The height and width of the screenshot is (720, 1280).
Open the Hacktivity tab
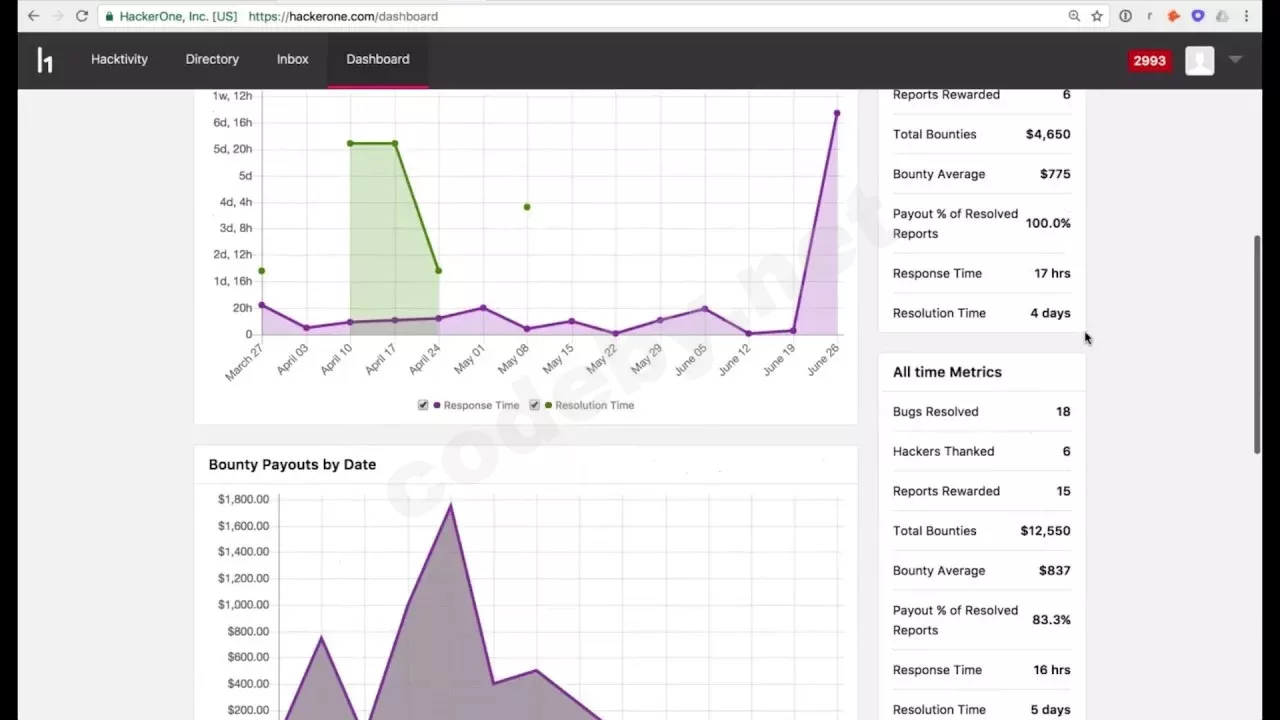(x=119, y=59)
